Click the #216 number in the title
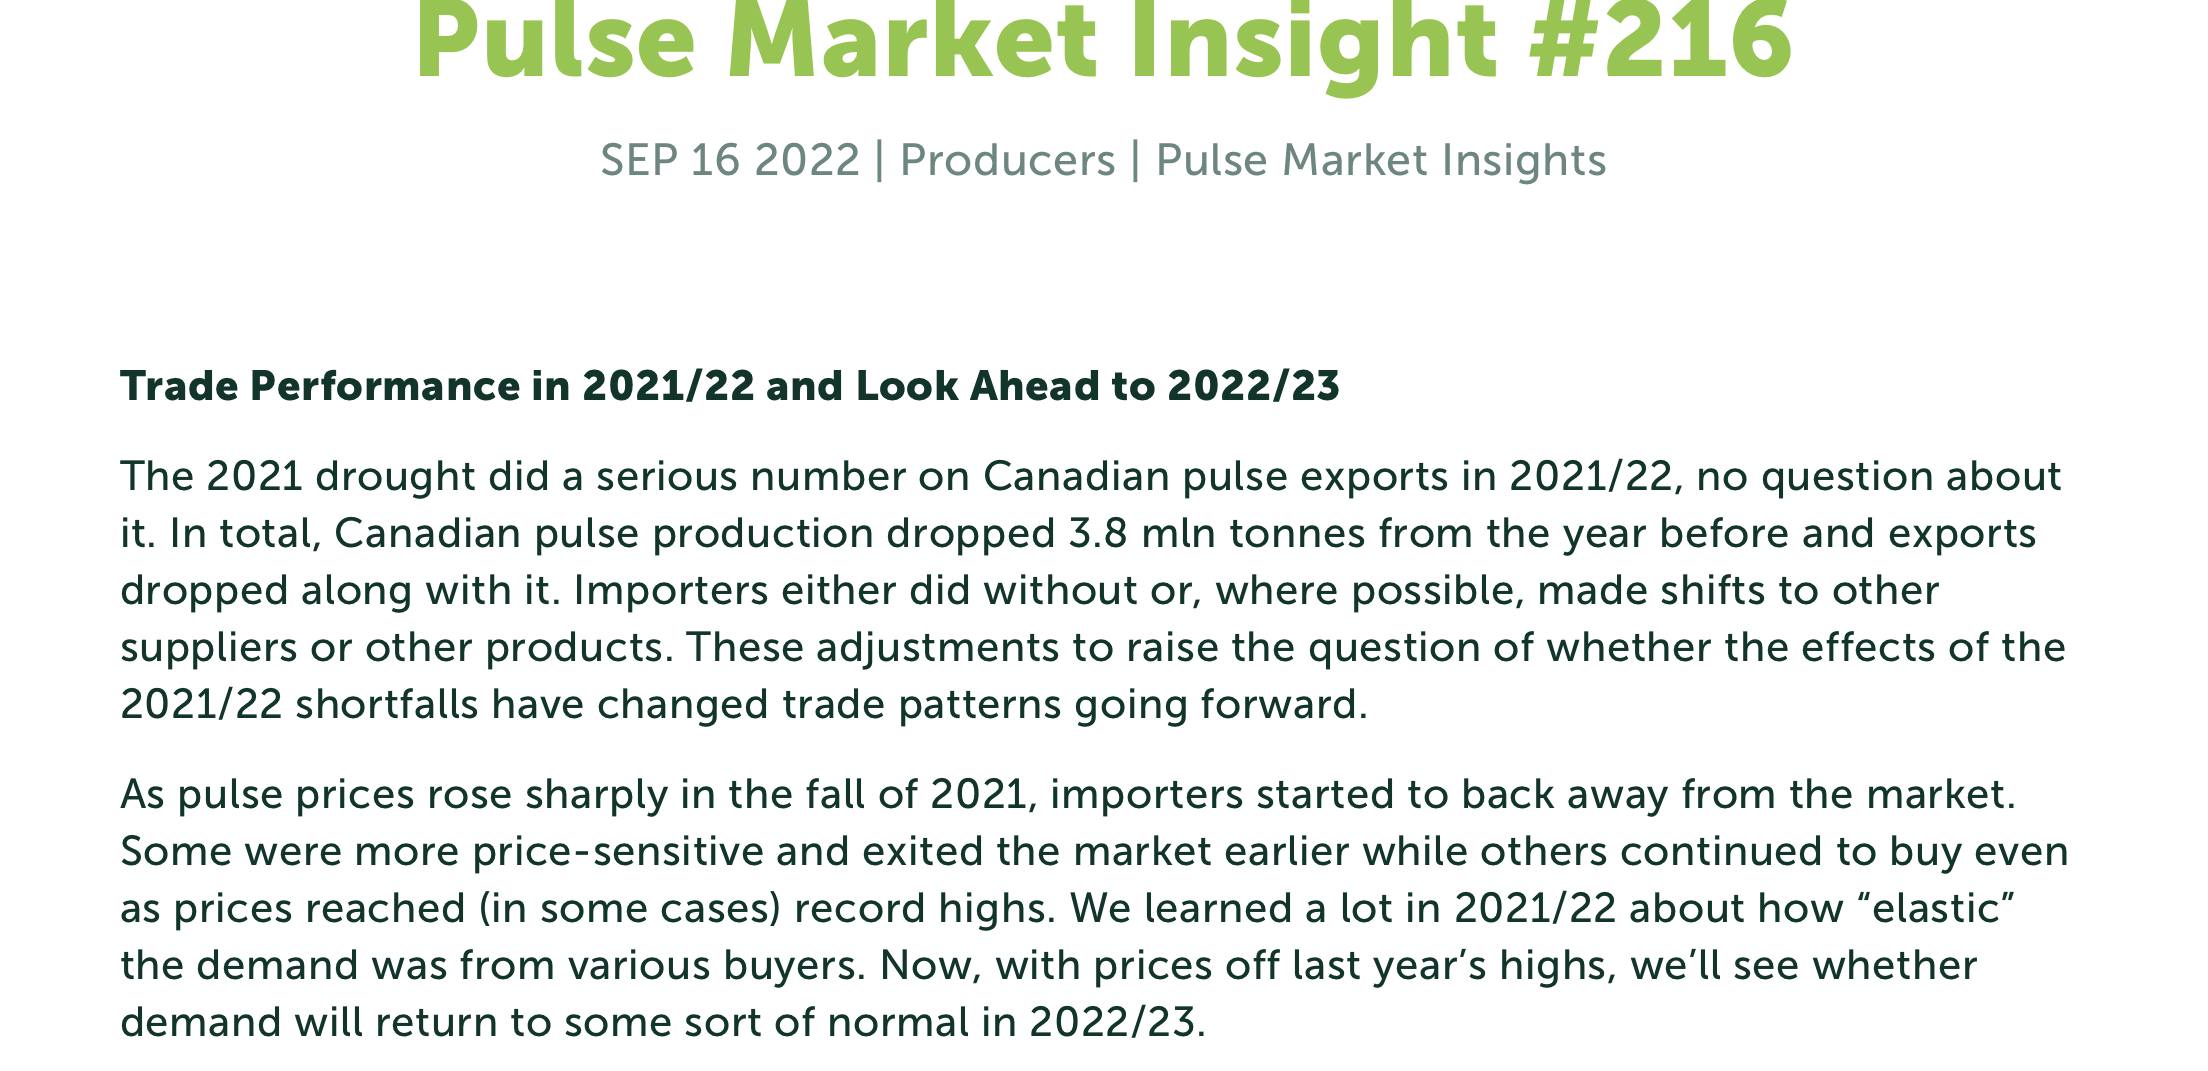 [1660, 40]
